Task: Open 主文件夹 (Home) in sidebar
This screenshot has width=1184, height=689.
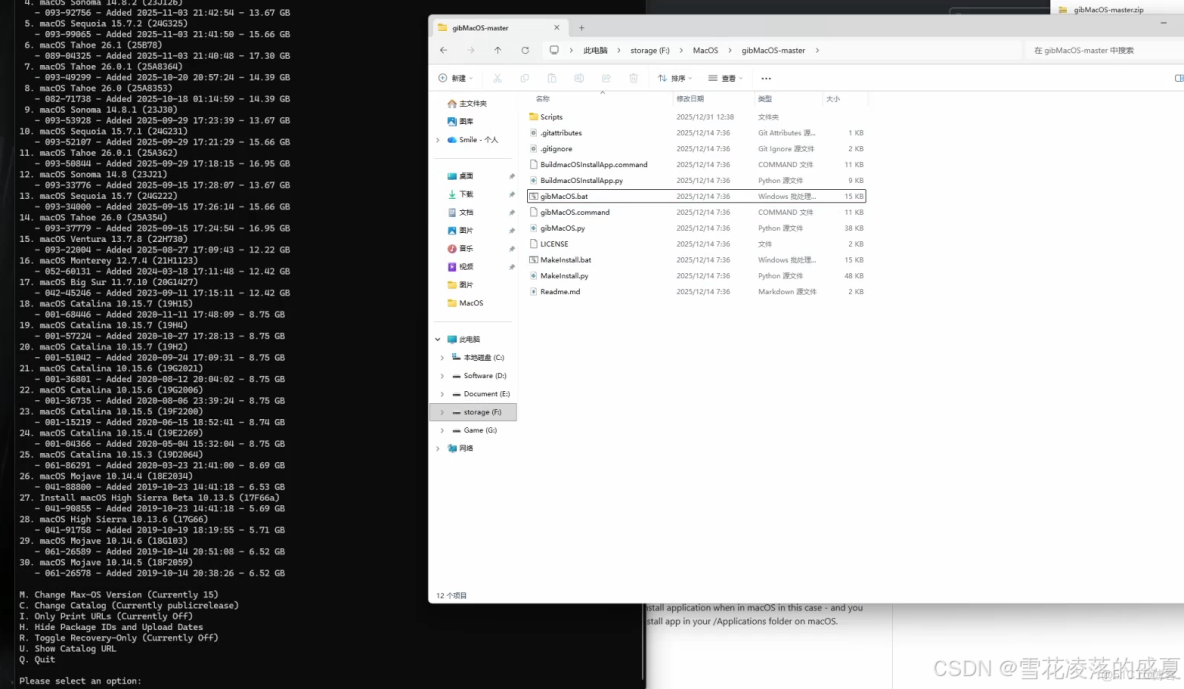Action: coord(467,104)
